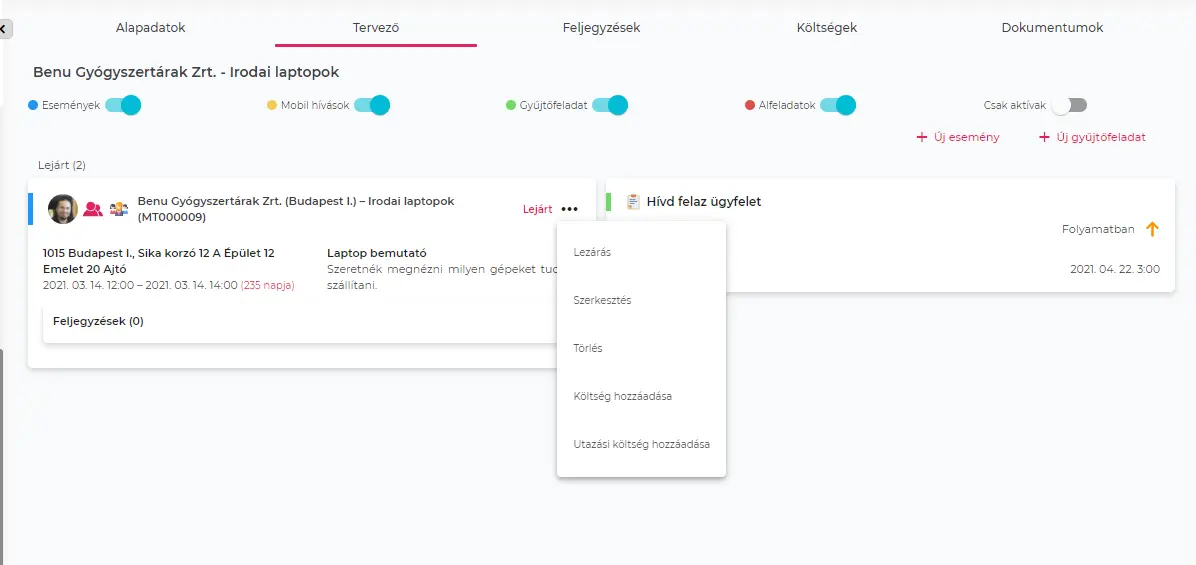Expand the Feljegyzések (0) section
1196x565 pixels.
98,322
